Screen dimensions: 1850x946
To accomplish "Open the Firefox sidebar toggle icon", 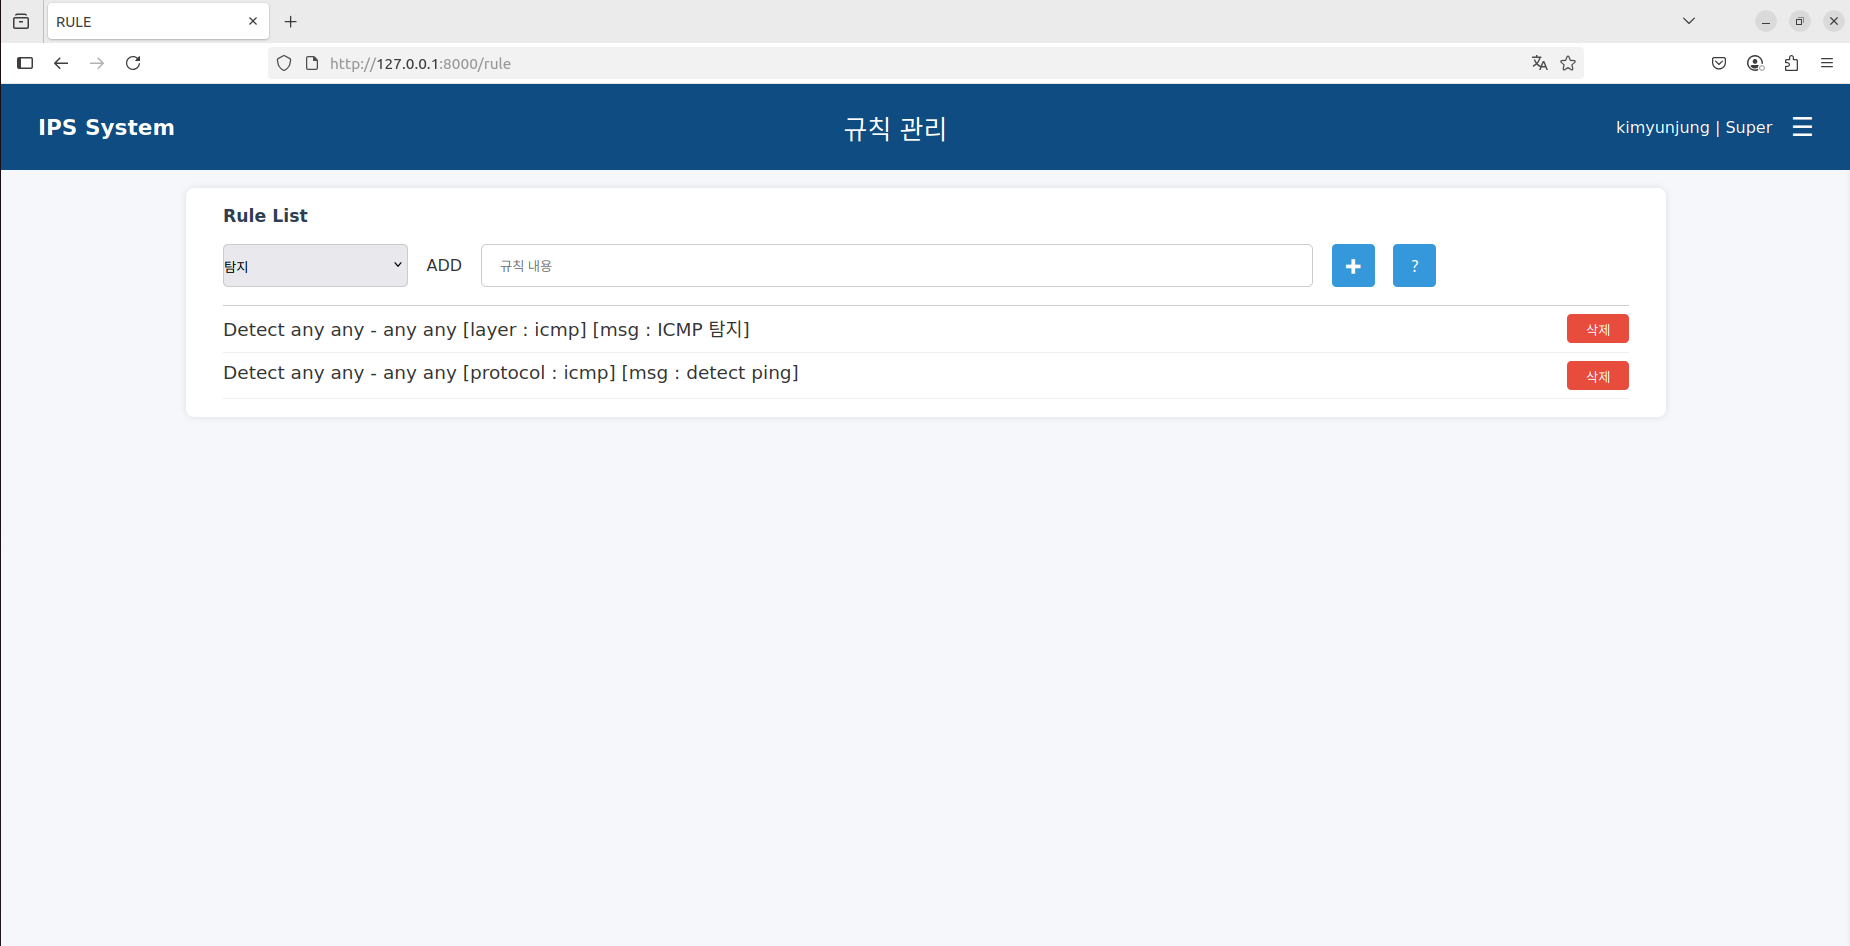I will pos(25,63).
